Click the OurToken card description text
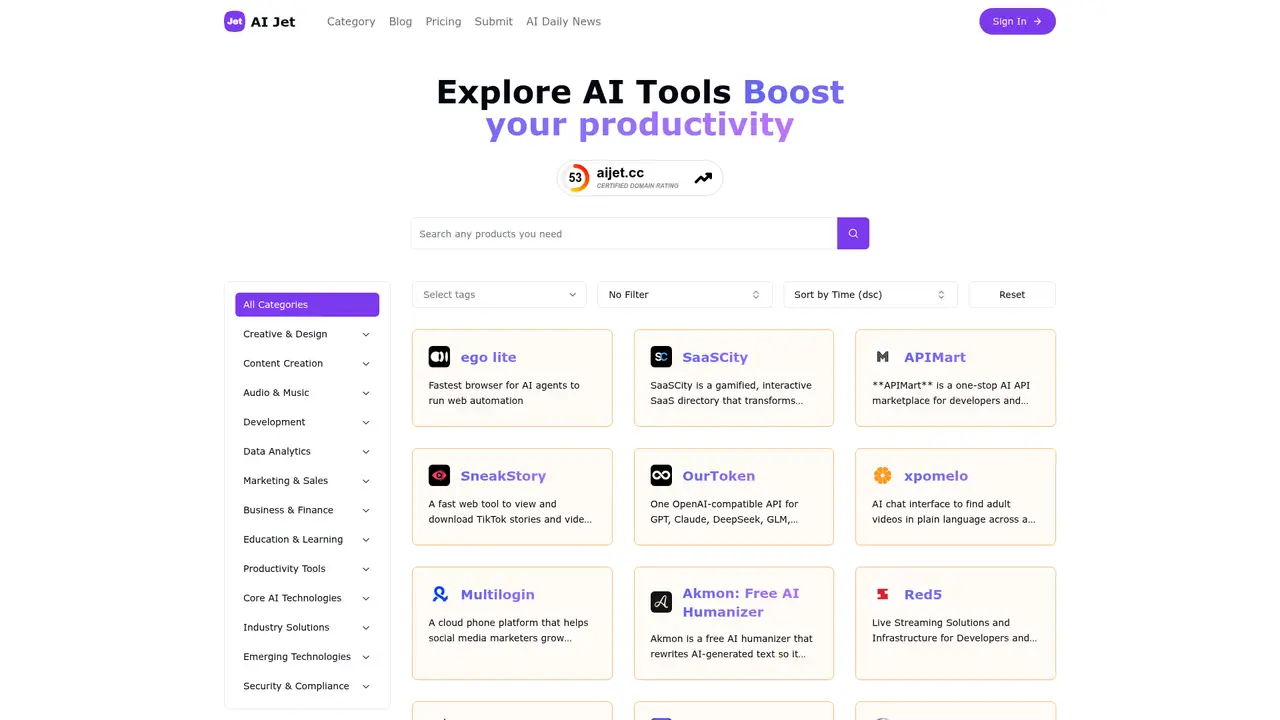The height and width of the screenshot is (720, 1280). point(725,512)
